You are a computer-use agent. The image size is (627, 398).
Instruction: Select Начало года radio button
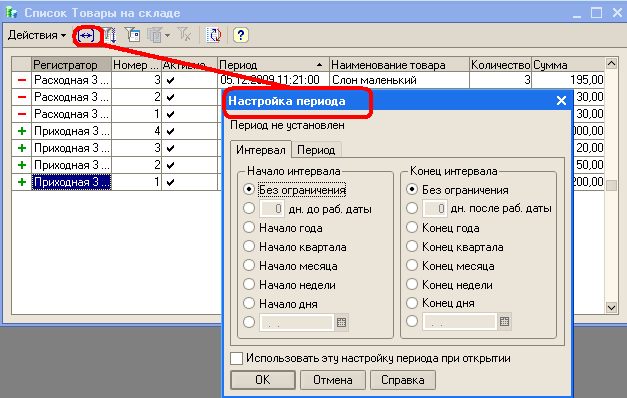coord(249,228)
